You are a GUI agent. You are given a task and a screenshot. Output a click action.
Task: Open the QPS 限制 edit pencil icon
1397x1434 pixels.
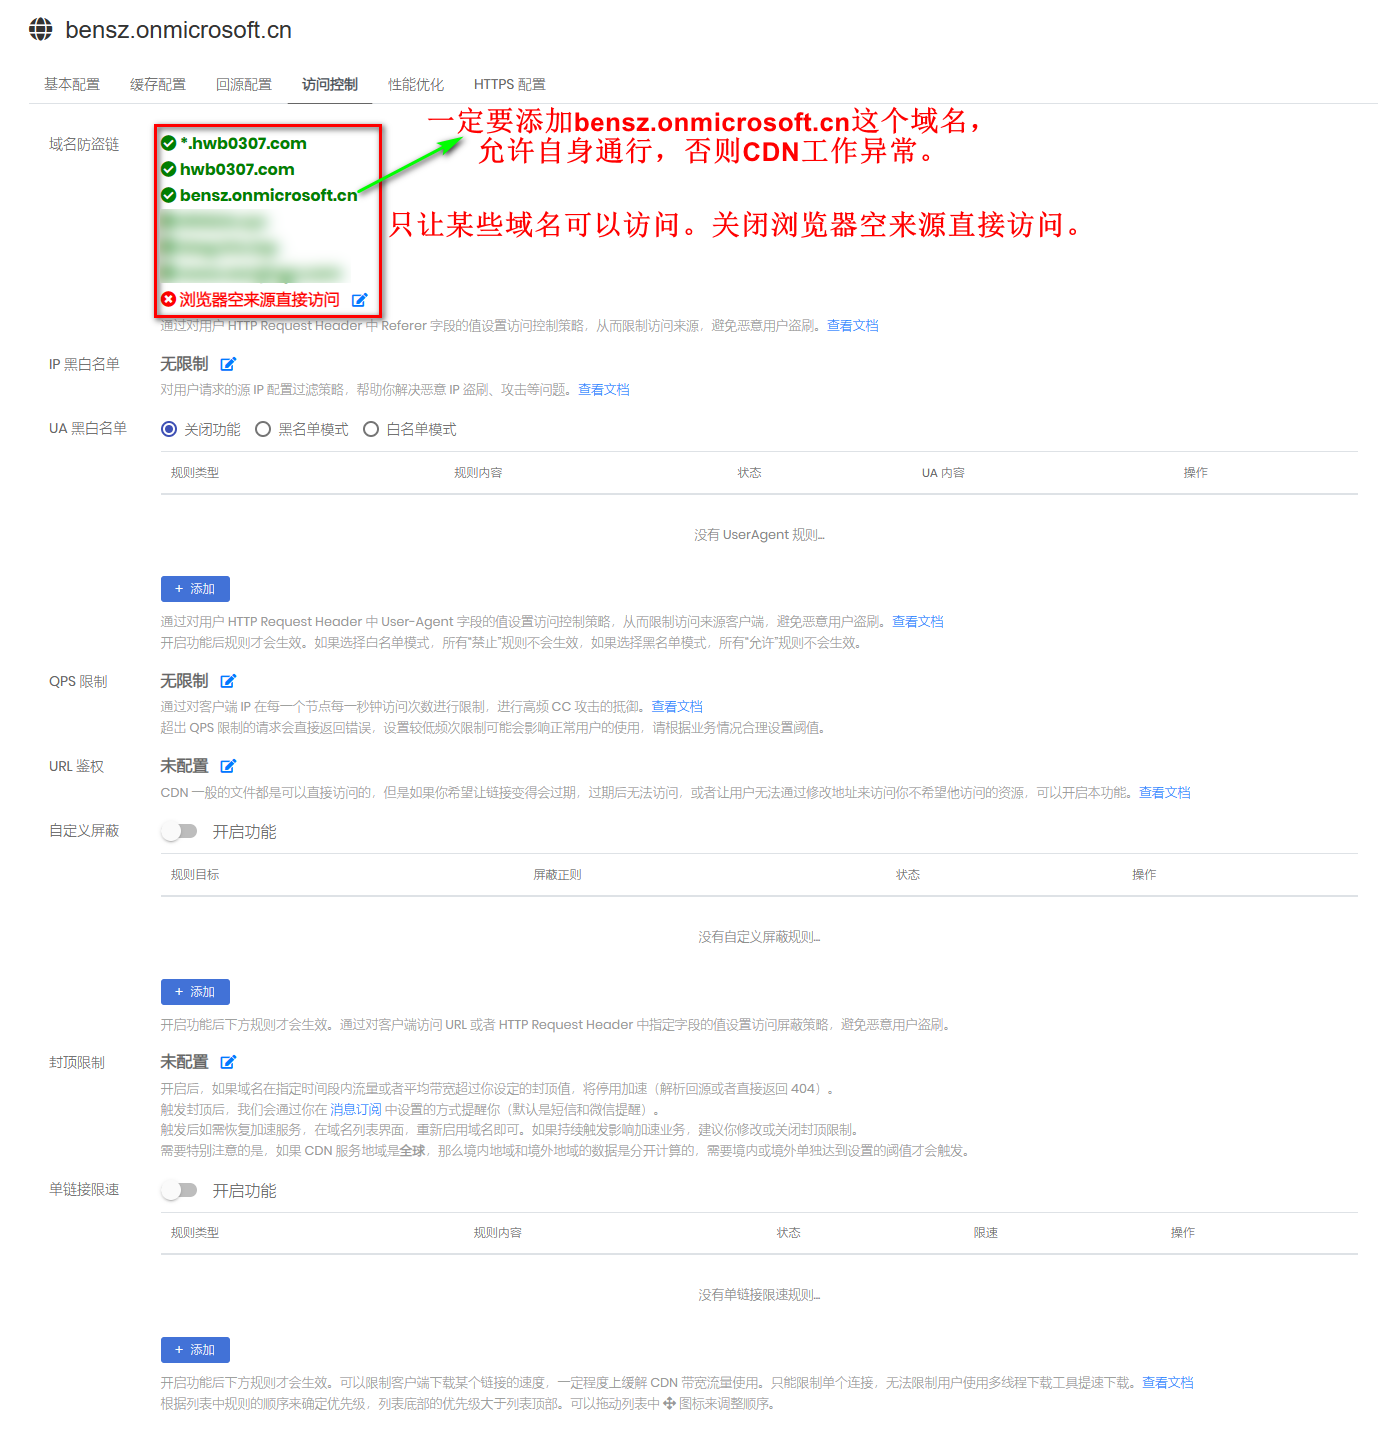click(x=228, y=681)
